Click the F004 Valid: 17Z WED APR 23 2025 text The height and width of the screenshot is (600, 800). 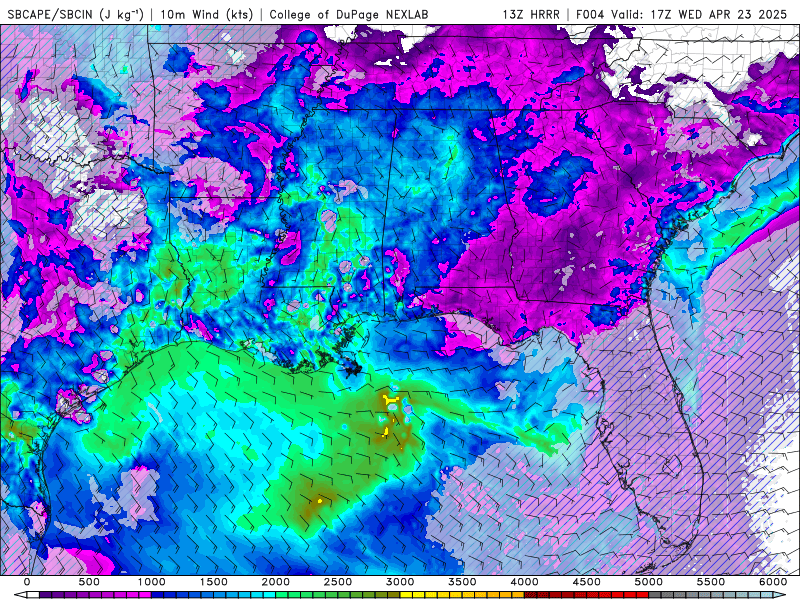(682, 14)
